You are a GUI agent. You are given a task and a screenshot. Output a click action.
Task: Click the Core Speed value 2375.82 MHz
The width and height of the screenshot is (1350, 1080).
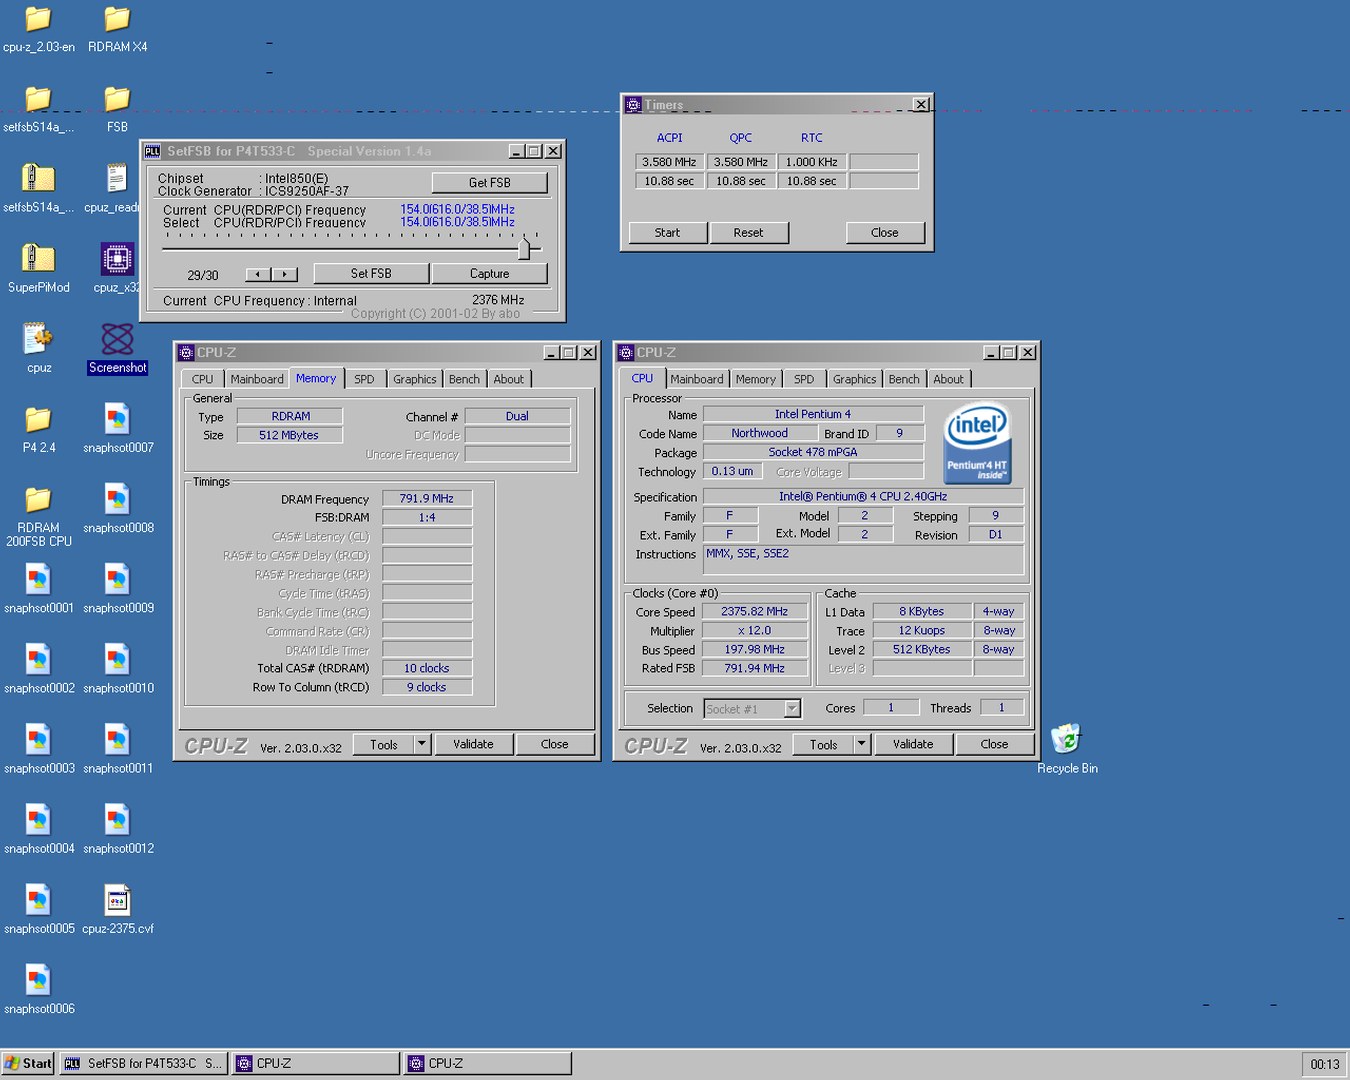(755, 611)
